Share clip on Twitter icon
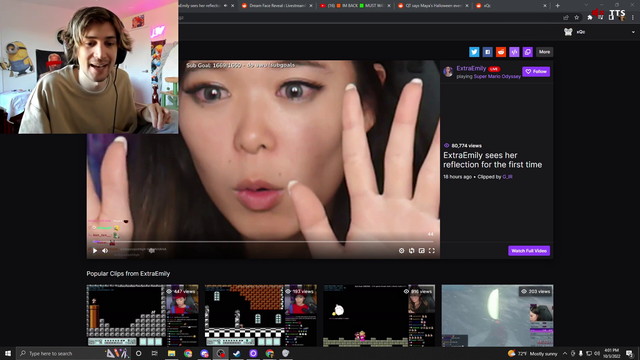Image resolution: width=640 pixels, height=360 pixels. click(x=474, y=52)
